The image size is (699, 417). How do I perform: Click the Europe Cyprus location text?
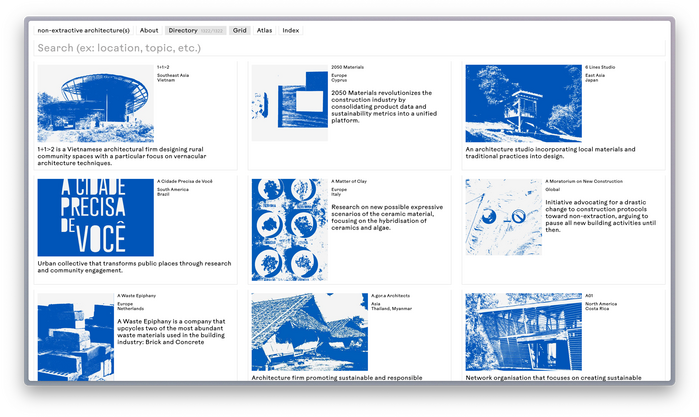339,78
